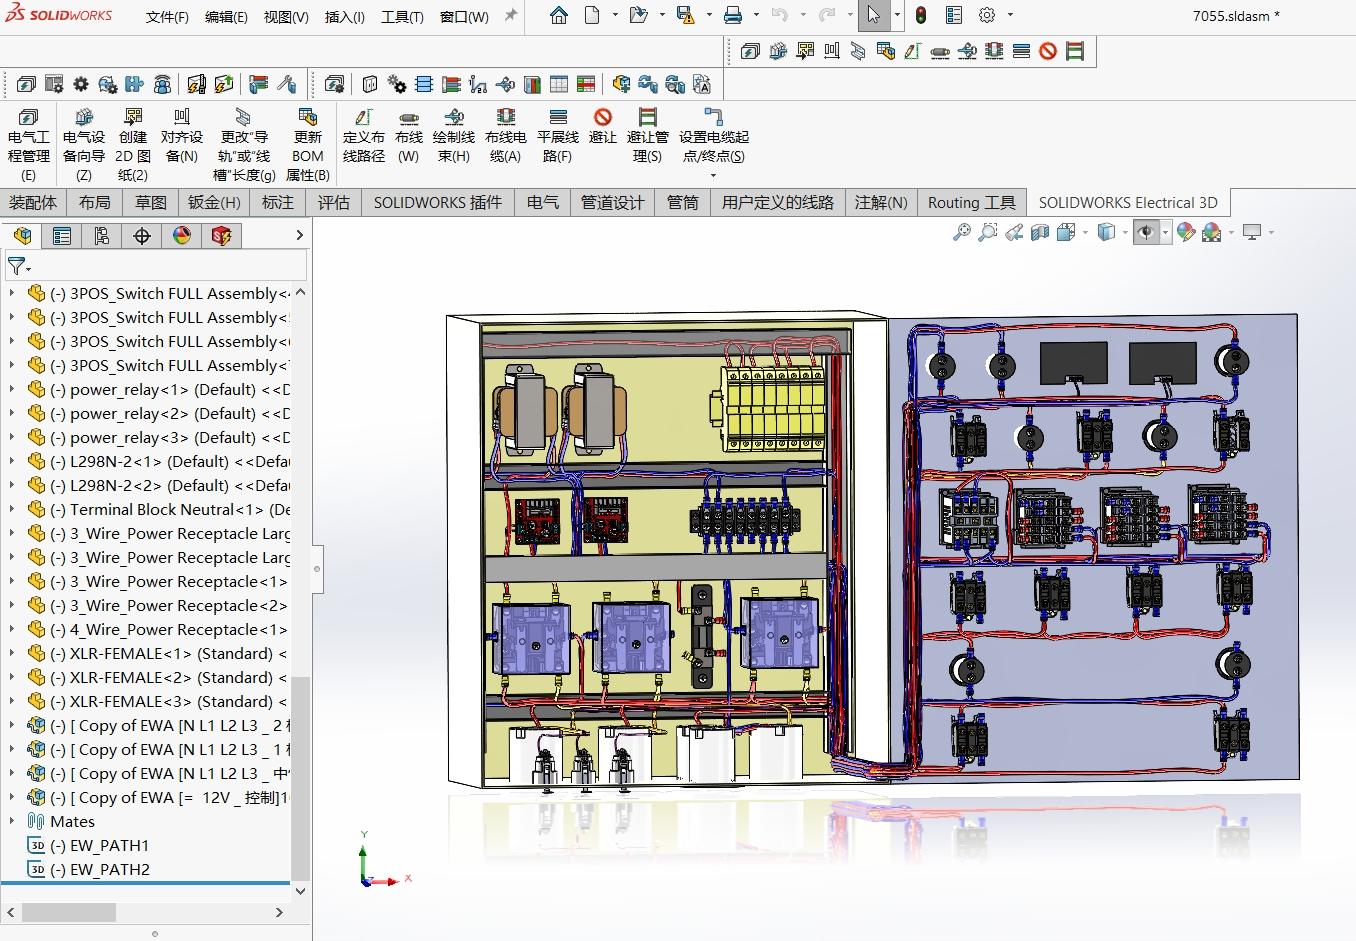The image size is (1356, 941).
Task: Click the Print icon in the top toolbar
Action: tap(733, 15)
